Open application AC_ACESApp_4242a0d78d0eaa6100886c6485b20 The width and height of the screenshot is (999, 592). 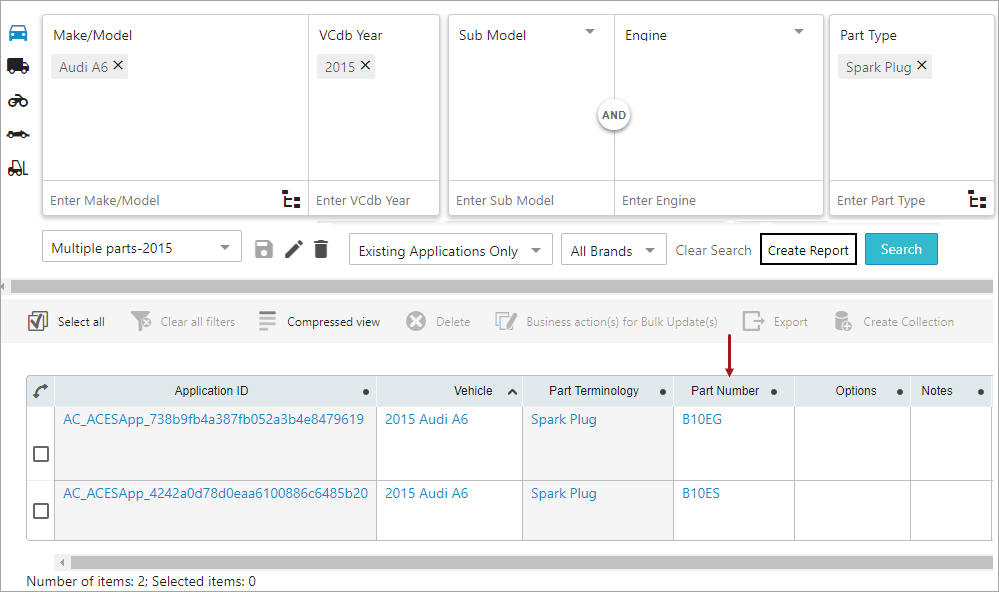(x=215, y=493)
